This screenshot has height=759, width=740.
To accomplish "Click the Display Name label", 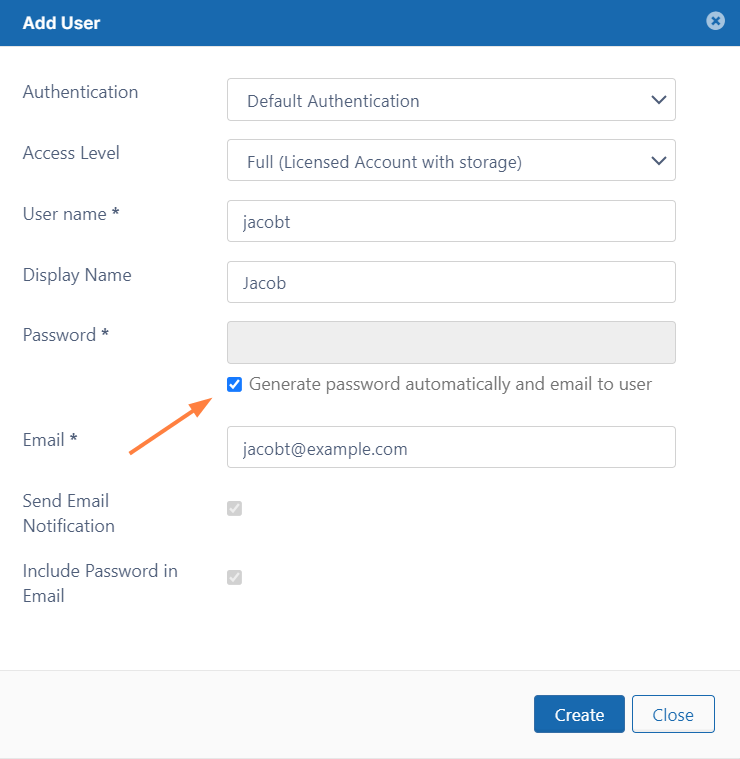I will (77, 275).
